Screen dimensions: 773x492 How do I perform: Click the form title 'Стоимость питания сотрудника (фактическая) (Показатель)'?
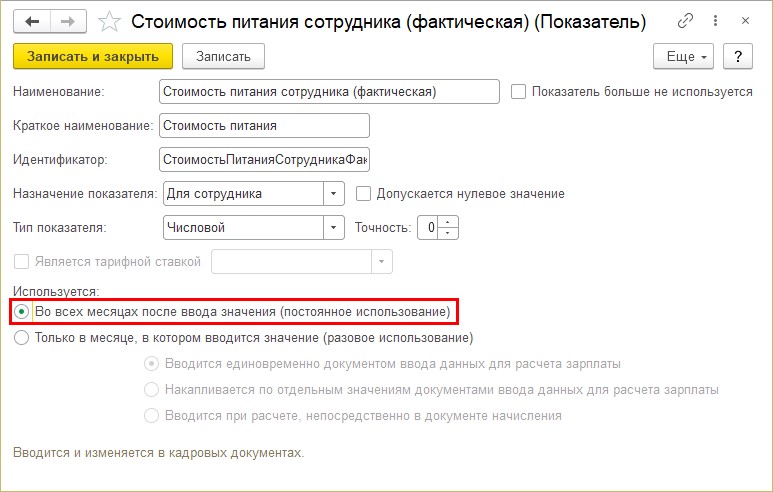click(x=388, y=22)
